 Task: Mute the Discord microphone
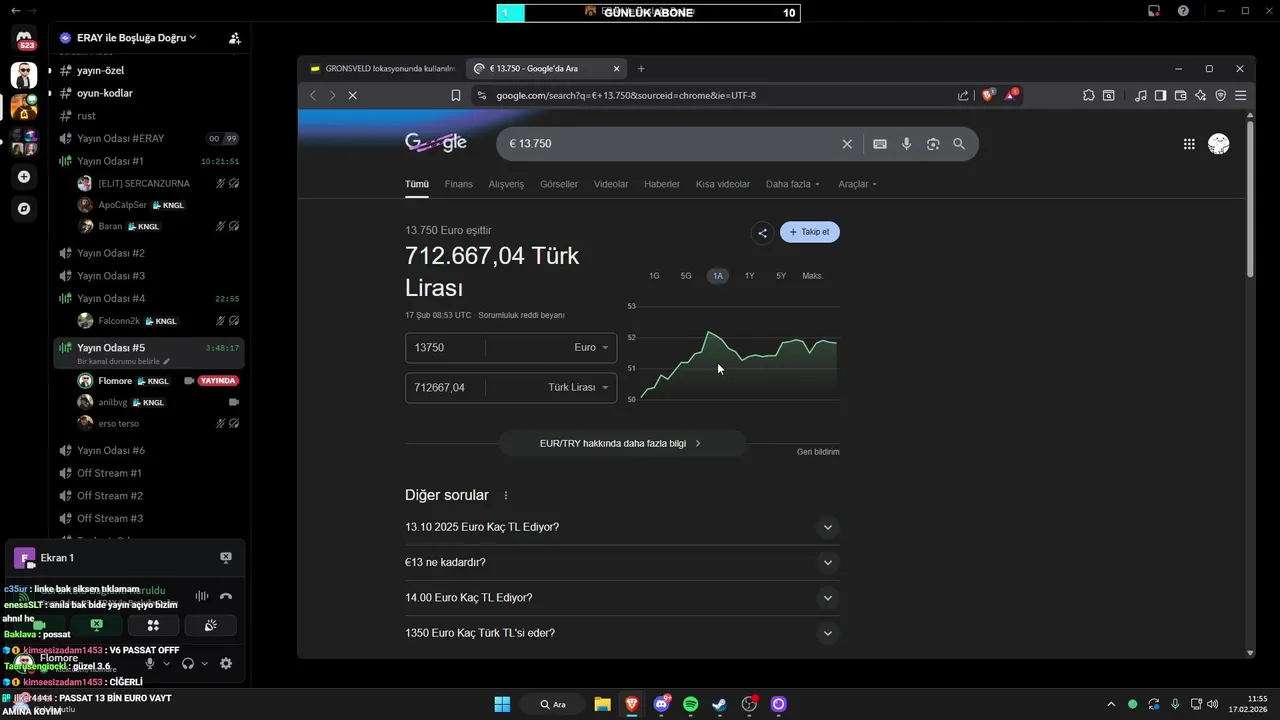point(150,663)
